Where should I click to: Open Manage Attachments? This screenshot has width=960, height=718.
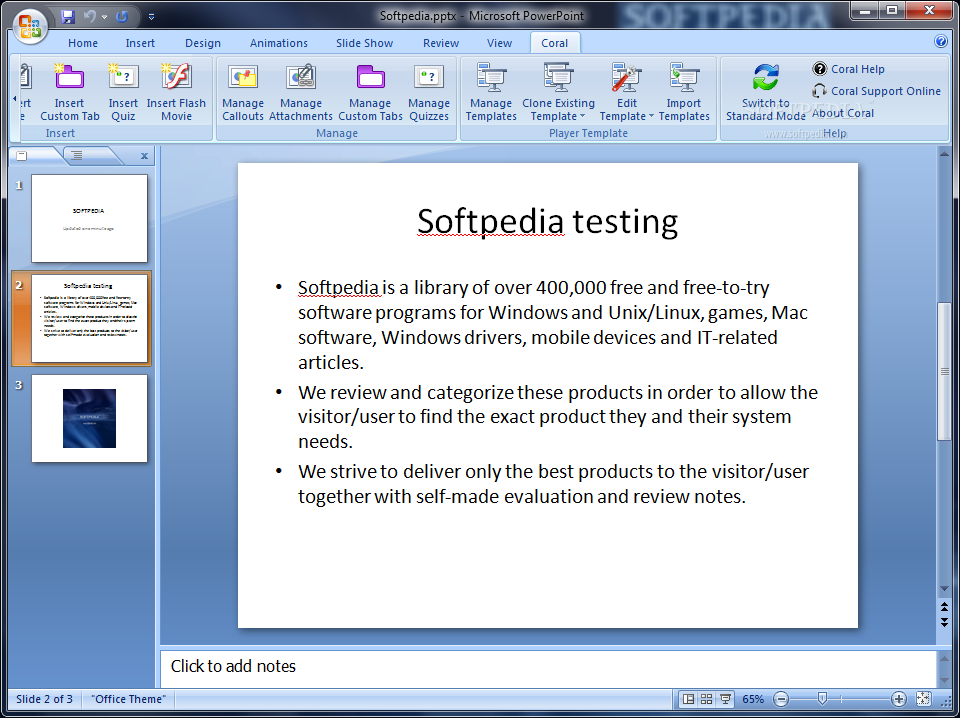(301, 92)
